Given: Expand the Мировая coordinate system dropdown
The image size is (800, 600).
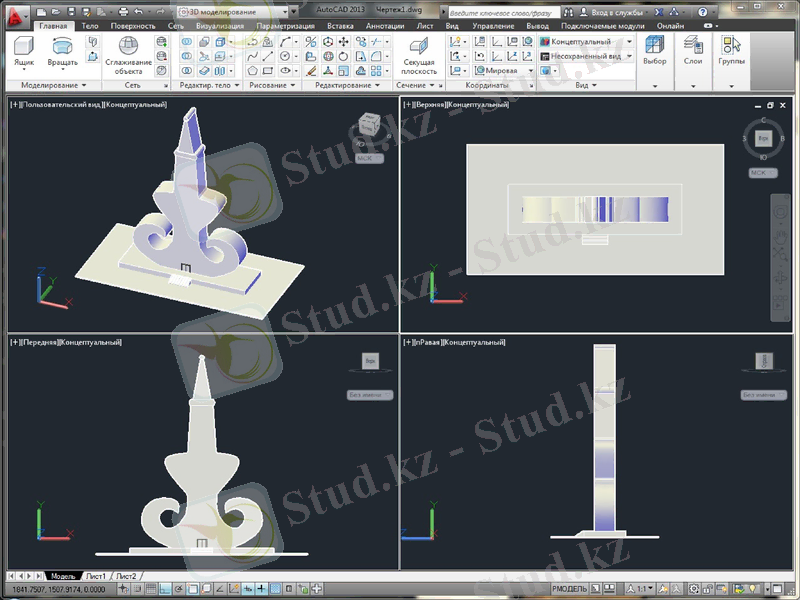Looking at the screenshot, I should coord(510,71).
